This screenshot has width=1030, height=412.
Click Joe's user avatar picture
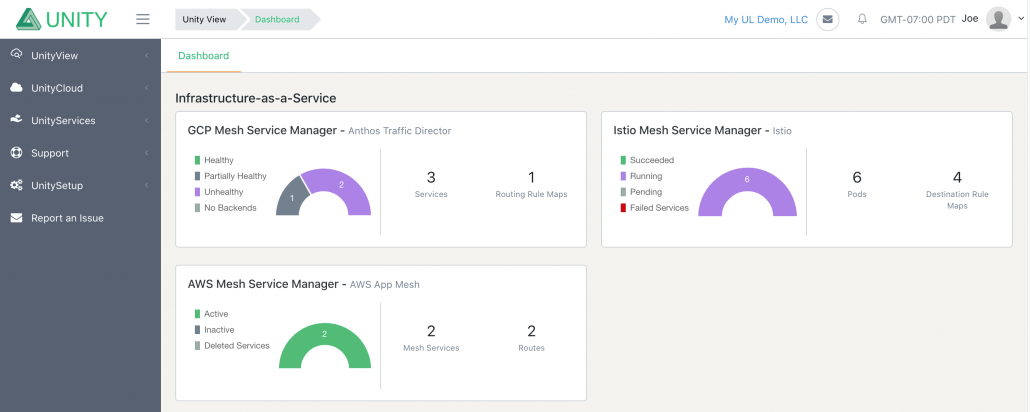coord(998,19)
